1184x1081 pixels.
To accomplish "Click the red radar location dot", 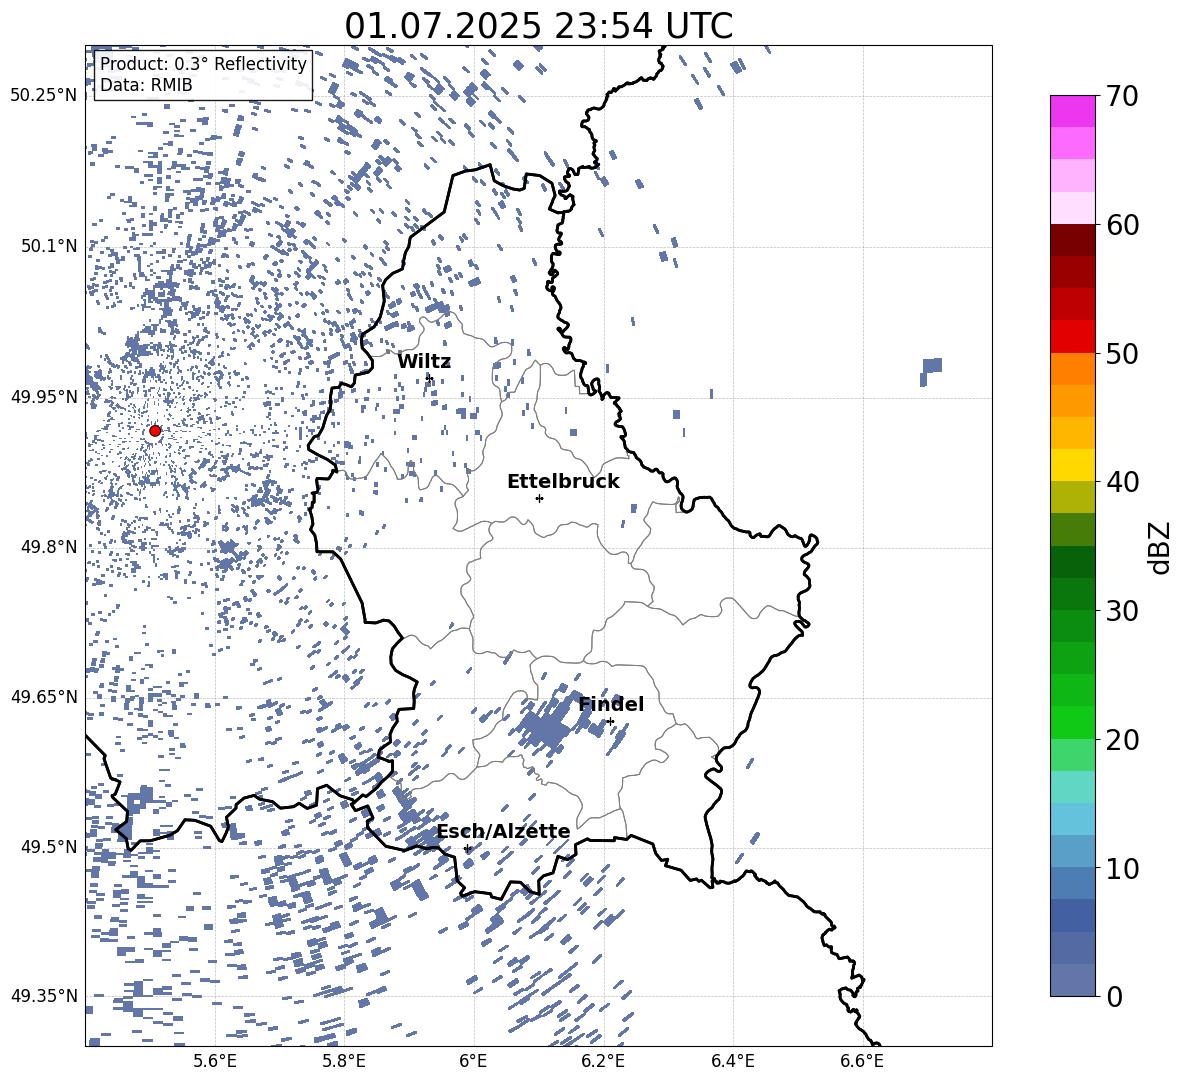I will 155,431.
